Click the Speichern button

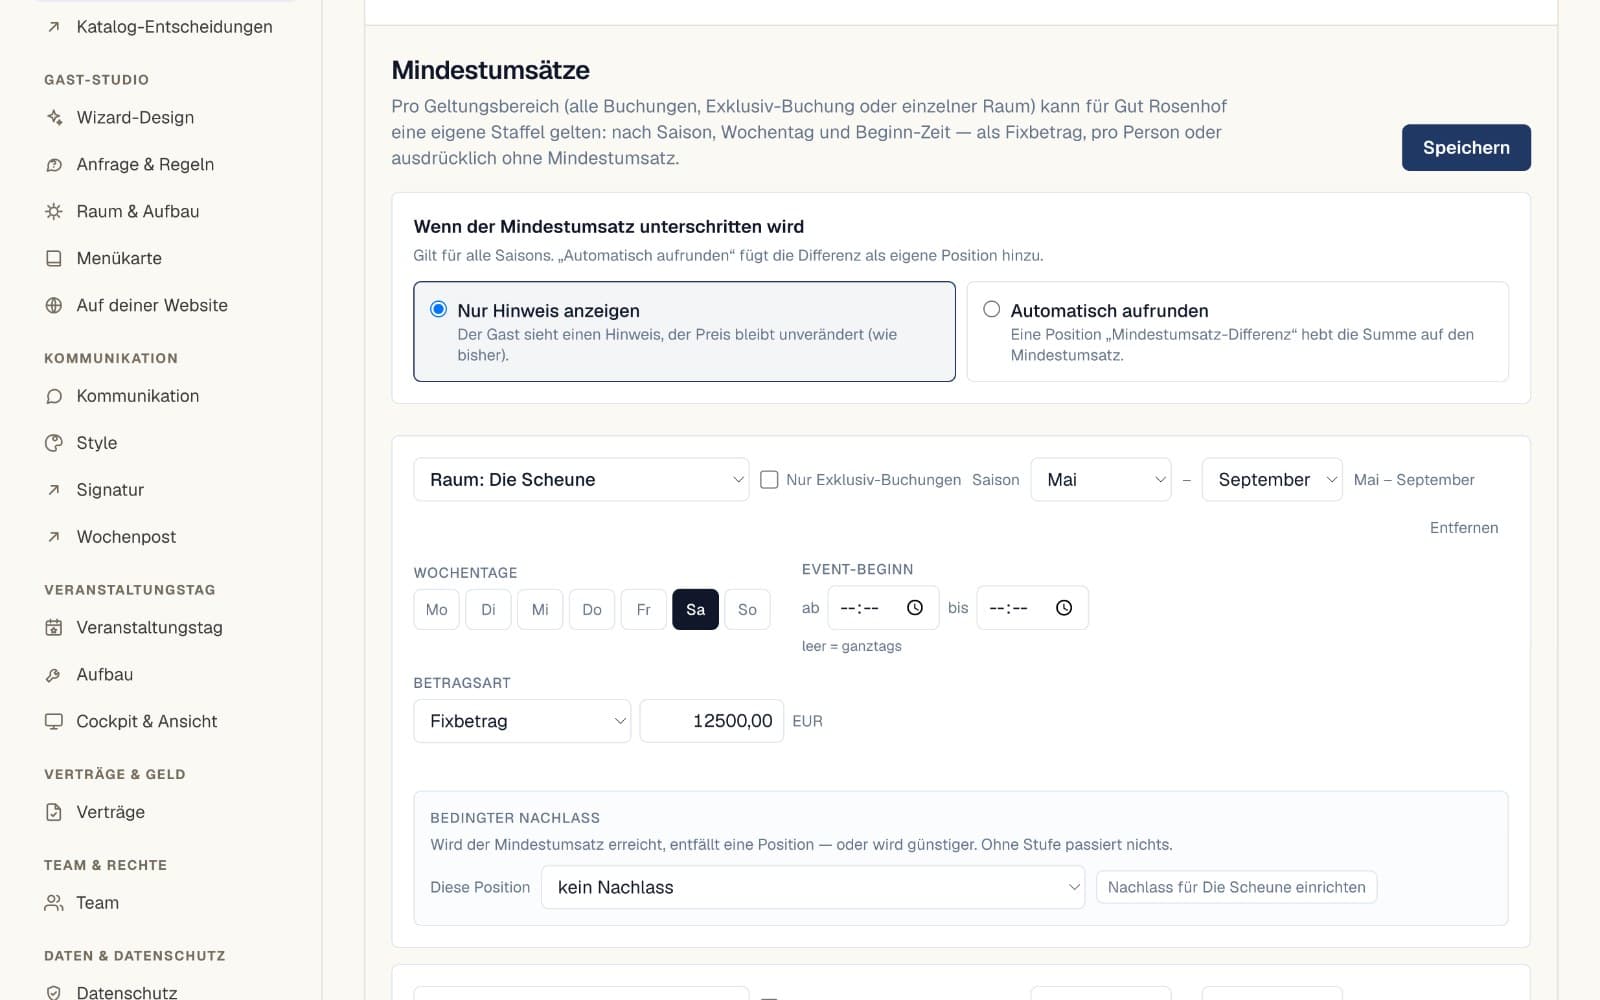(x=1466, y=148)
